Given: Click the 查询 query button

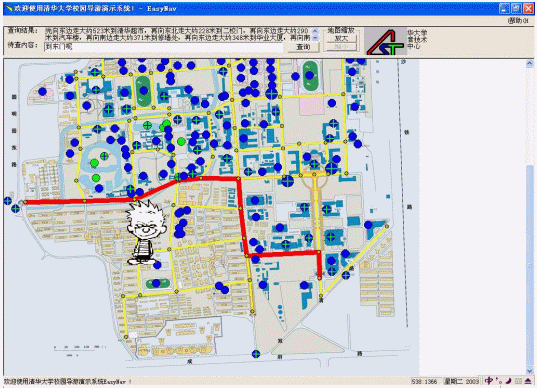Looking at the screenshot, I should 303,47.
